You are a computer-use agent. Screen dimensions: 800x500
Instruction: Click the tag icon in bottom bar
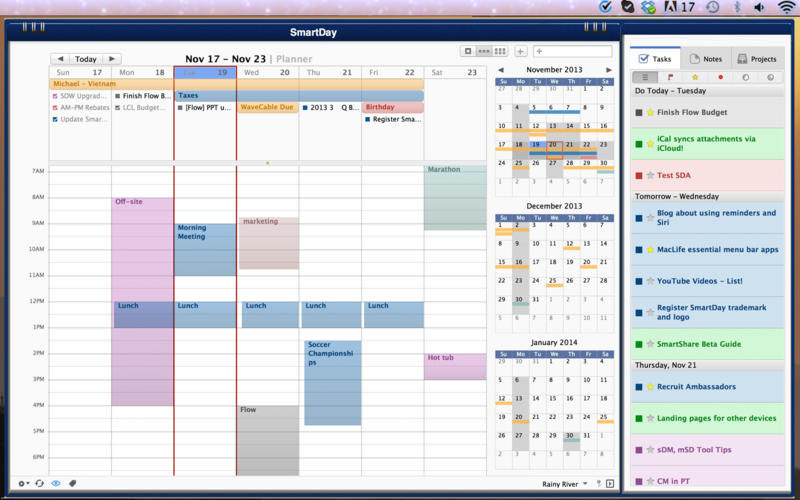(72, 483)
